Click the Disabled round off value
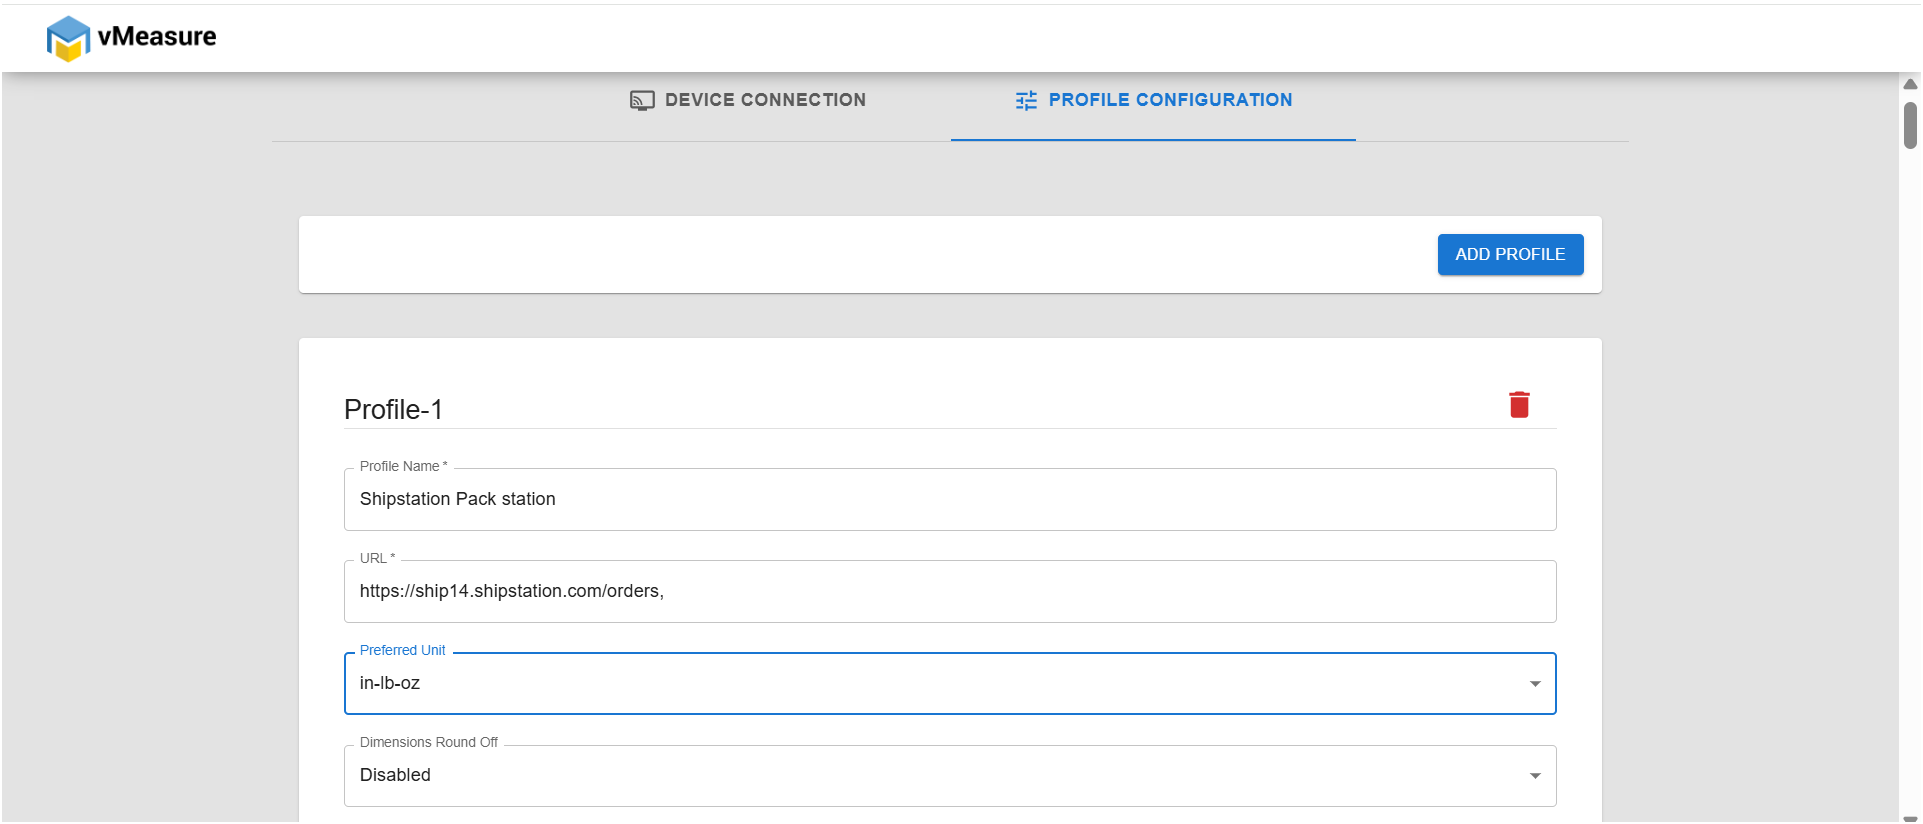The width and height of the screenshot is (1923, 824). point(395,776)
